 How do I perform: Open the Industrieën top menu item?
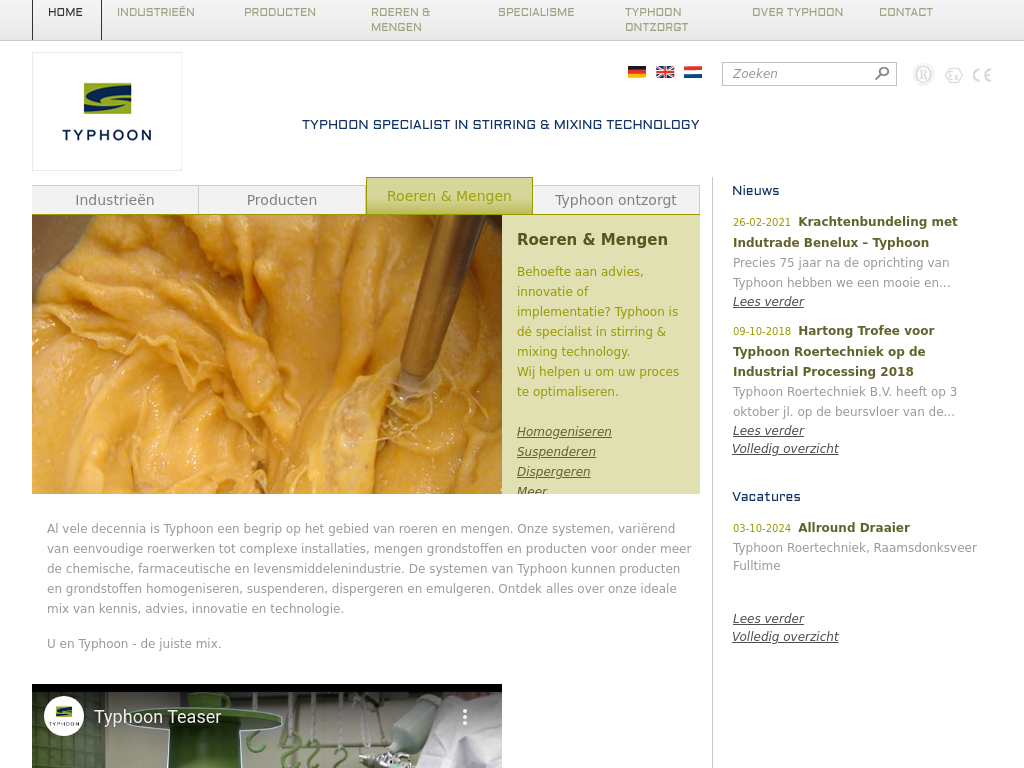[156, 13]
